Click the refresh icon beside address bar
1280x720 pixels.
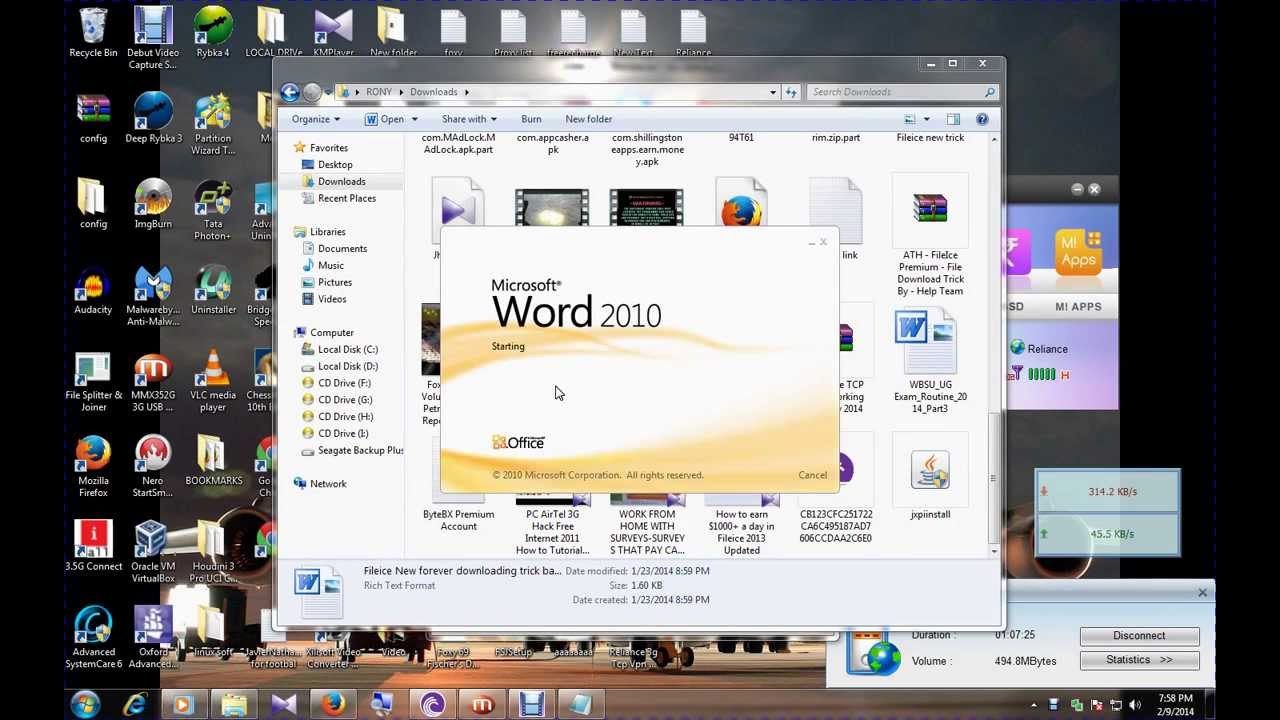(791, 92)
